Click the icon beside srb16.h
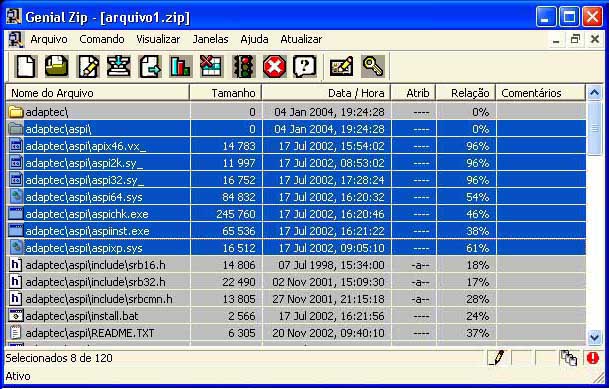 pyautogui.click(x=16, y=265)
